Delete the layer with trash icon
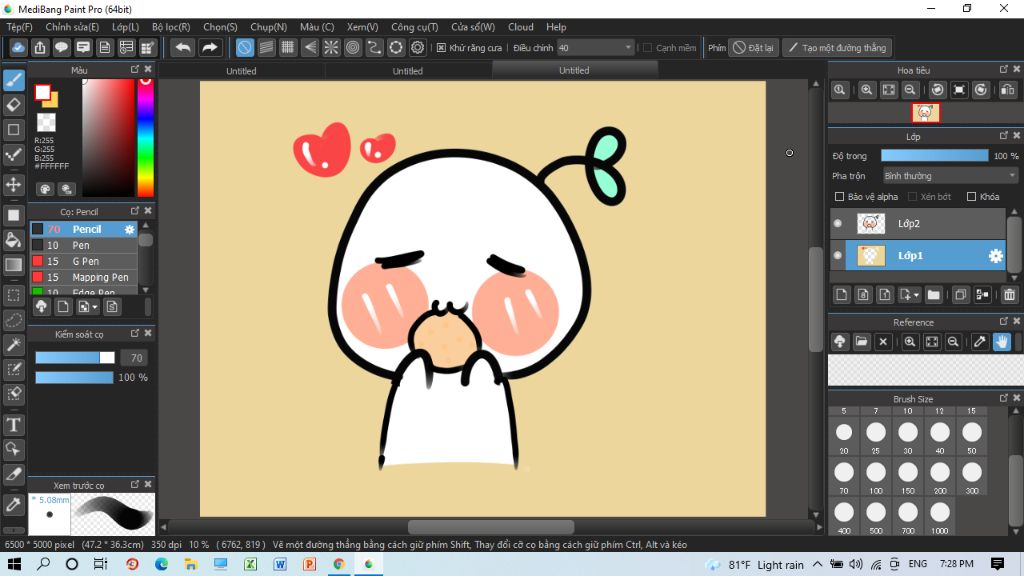The width and height of the screenshot is (1024, 576). (x=1009, y=295)
